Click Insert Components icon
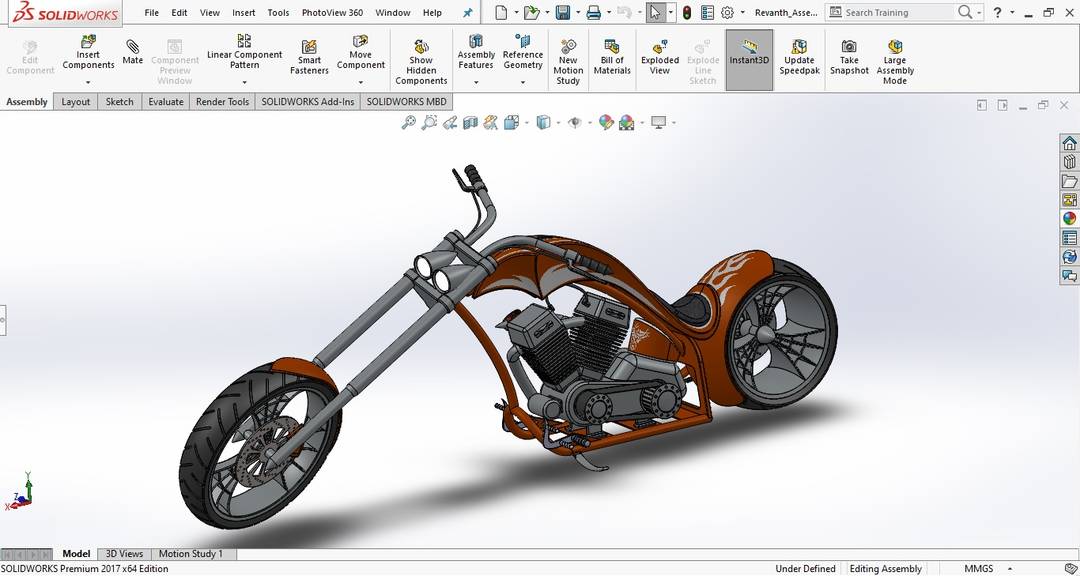This screenshot has width=1080, height=576. [88, 41]
